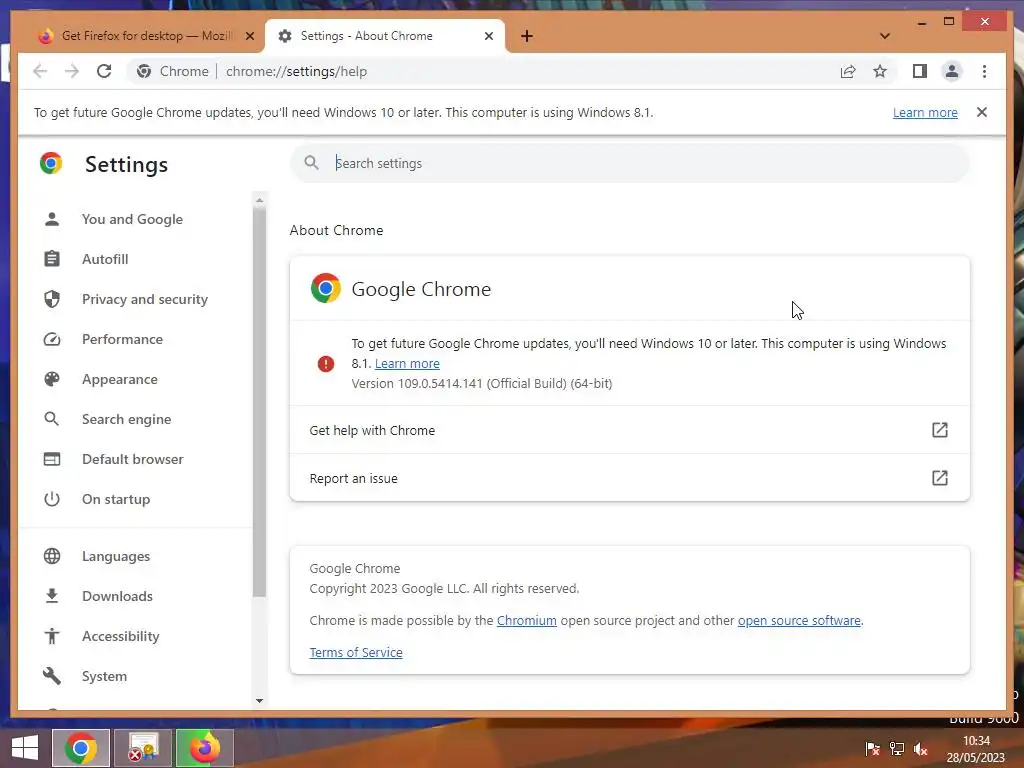Click the Search engine magnifier icon

coord(52,419)
